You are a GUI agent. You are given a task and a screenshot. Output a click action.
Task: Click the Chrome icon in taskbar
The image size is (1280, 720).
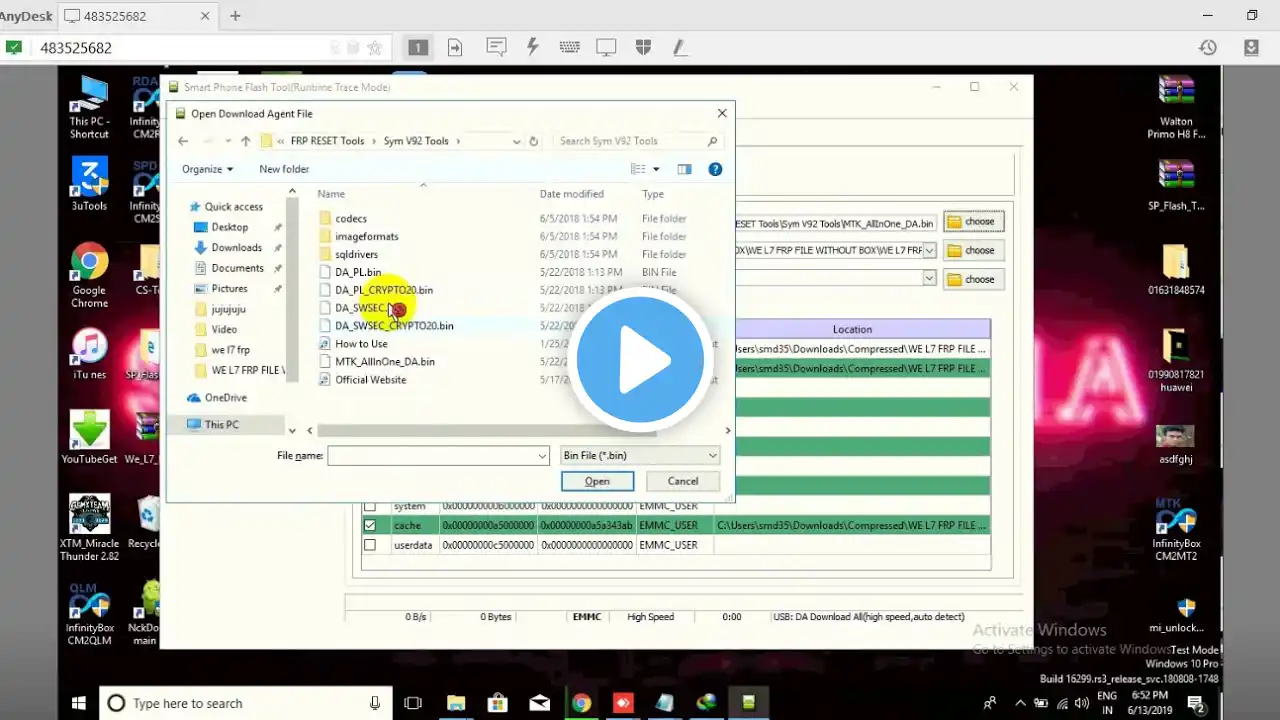(581, 703)
